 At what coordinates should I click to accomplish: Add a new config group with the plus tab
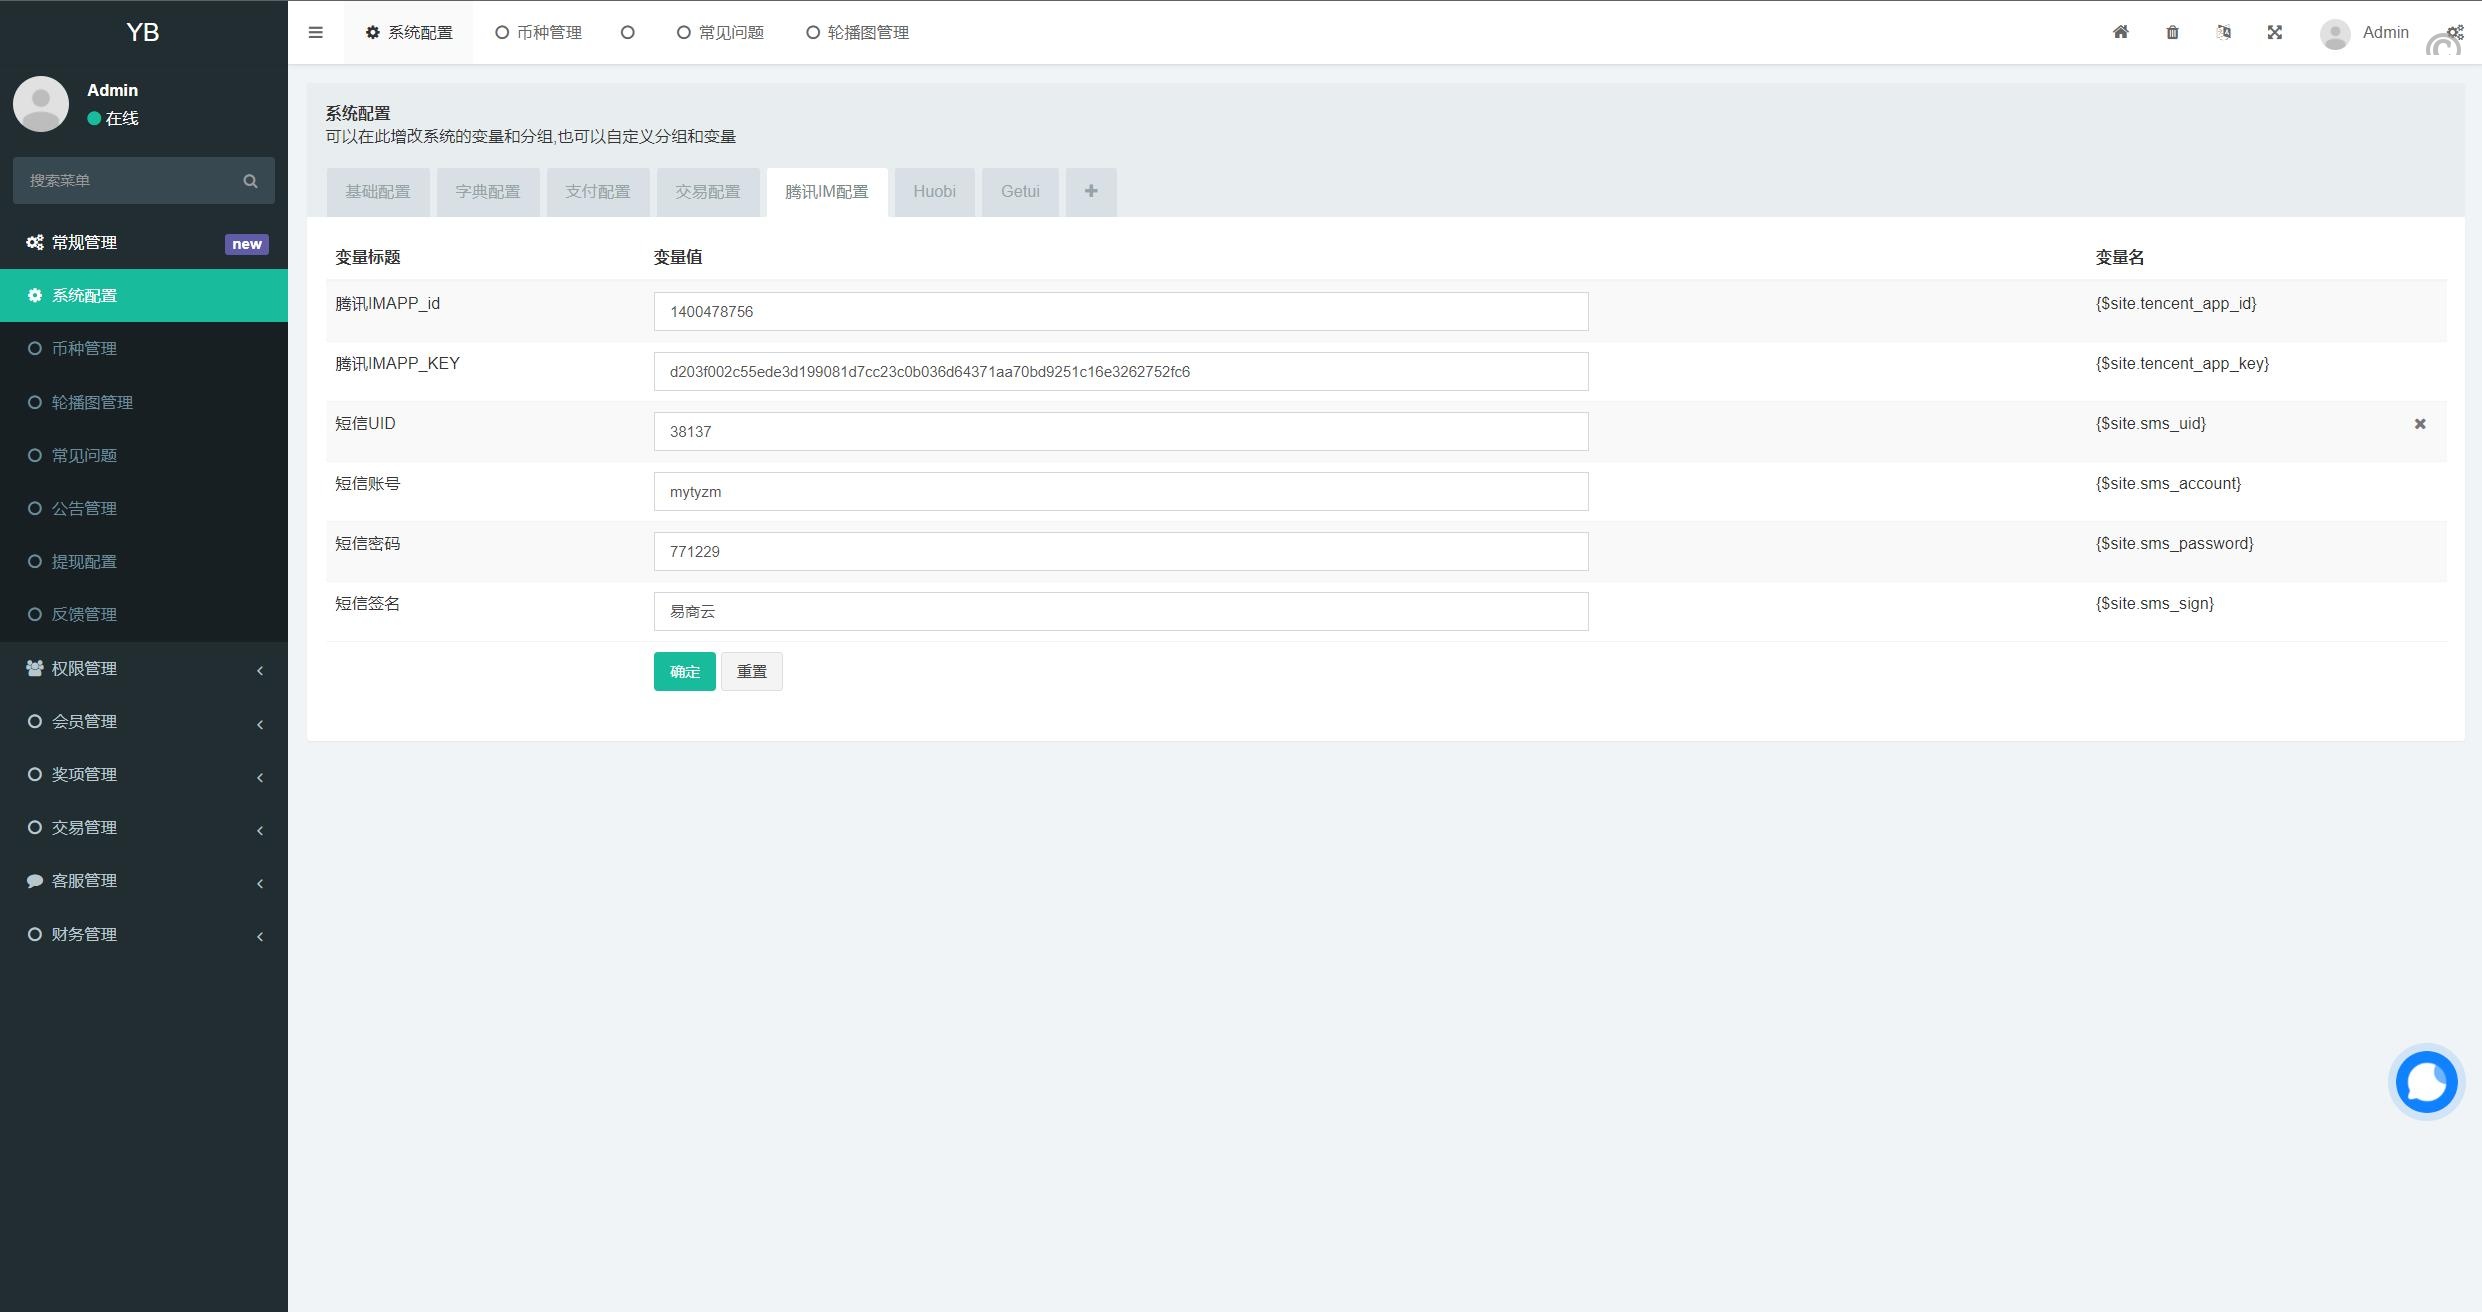pyautogui.click(x=1091, y=191)
